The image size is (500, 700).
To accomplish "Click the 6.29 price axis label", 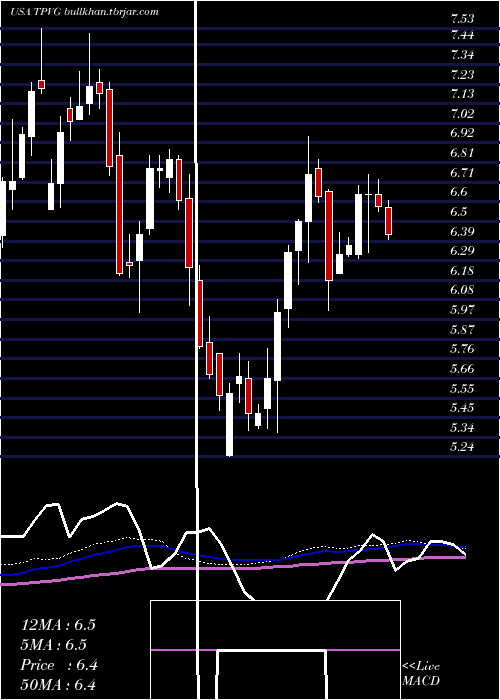I will tap(462, 251).
